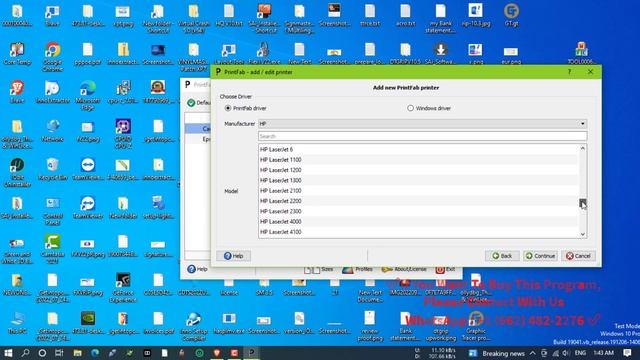The width and height of the screenshot is (640, 360).
Task: Select HP LaserJet 2300 model
Action: [418, 211]
